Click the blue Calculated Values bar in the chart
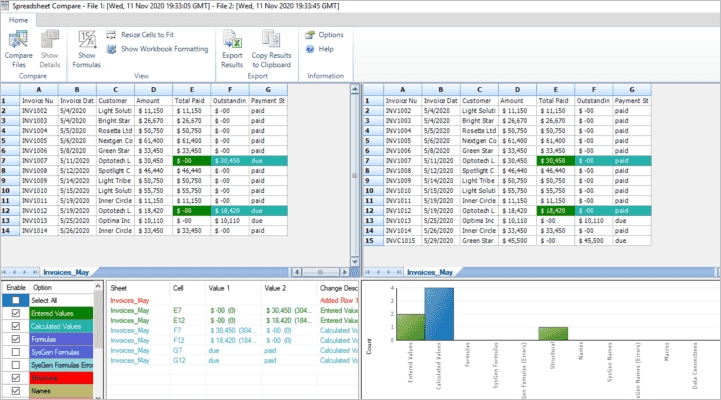Screen dimensions: 721x400 [439, 314]
